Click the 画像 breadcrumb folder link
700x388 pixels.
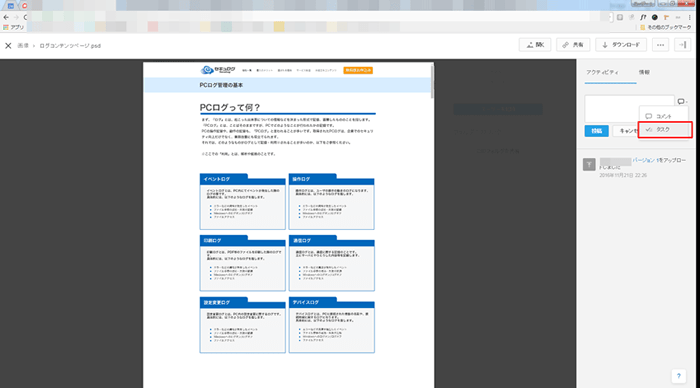(x=23, y=46)
